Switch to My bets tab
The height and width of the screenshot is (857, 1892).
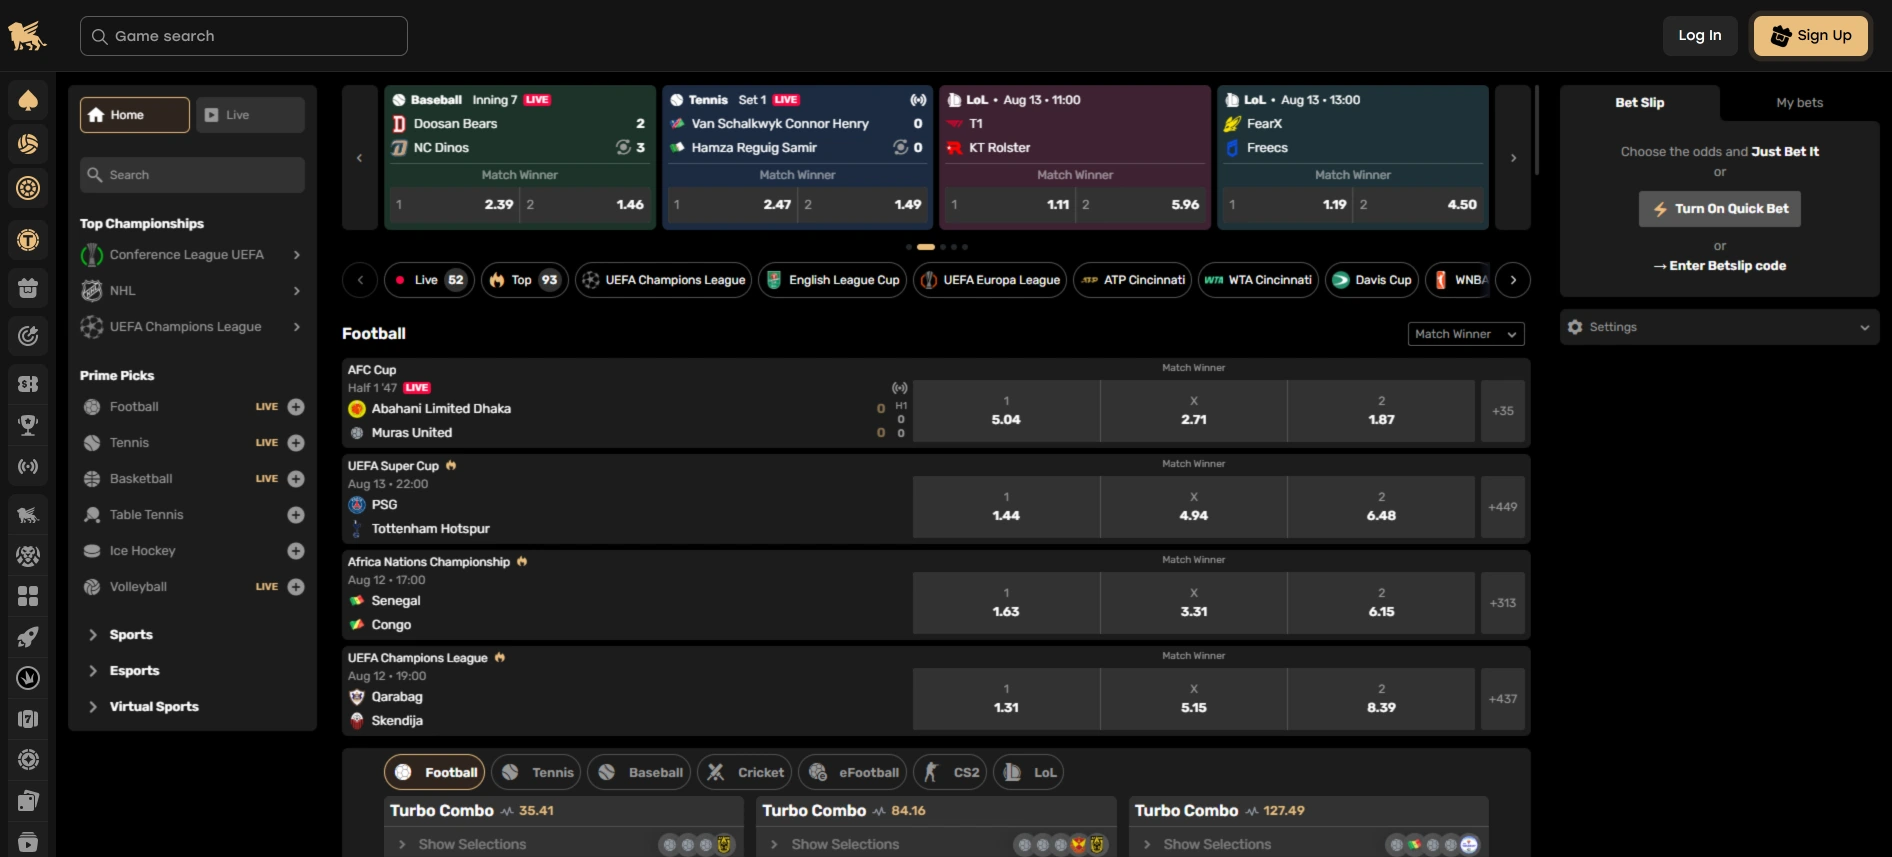click(1799, 103)
